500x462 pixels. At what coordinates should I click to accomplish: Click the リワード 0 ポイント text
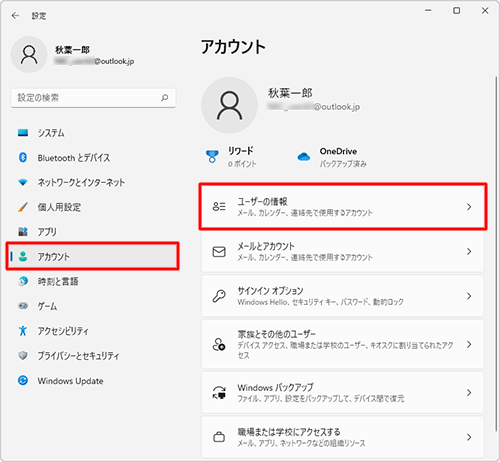tap(242, 164)
